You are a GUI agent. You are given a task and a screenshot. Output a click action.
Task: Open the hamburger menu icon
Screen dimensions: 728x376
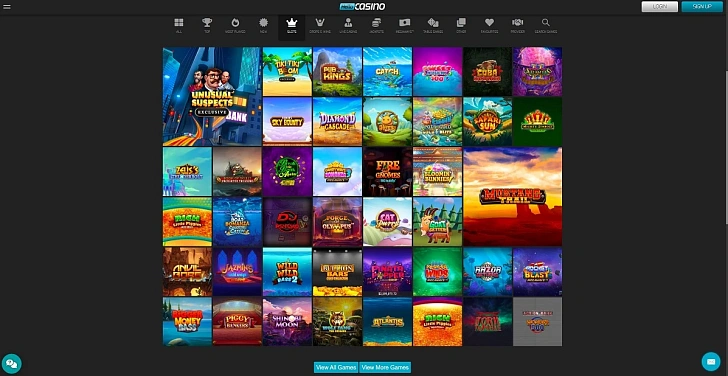pos(6,6)
